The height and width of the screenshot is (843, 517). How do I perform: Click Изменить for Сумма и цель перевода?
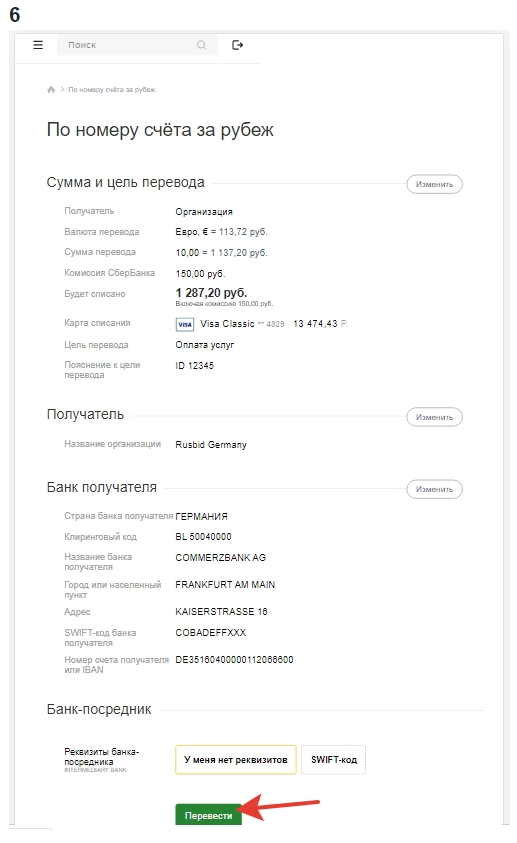434,184
